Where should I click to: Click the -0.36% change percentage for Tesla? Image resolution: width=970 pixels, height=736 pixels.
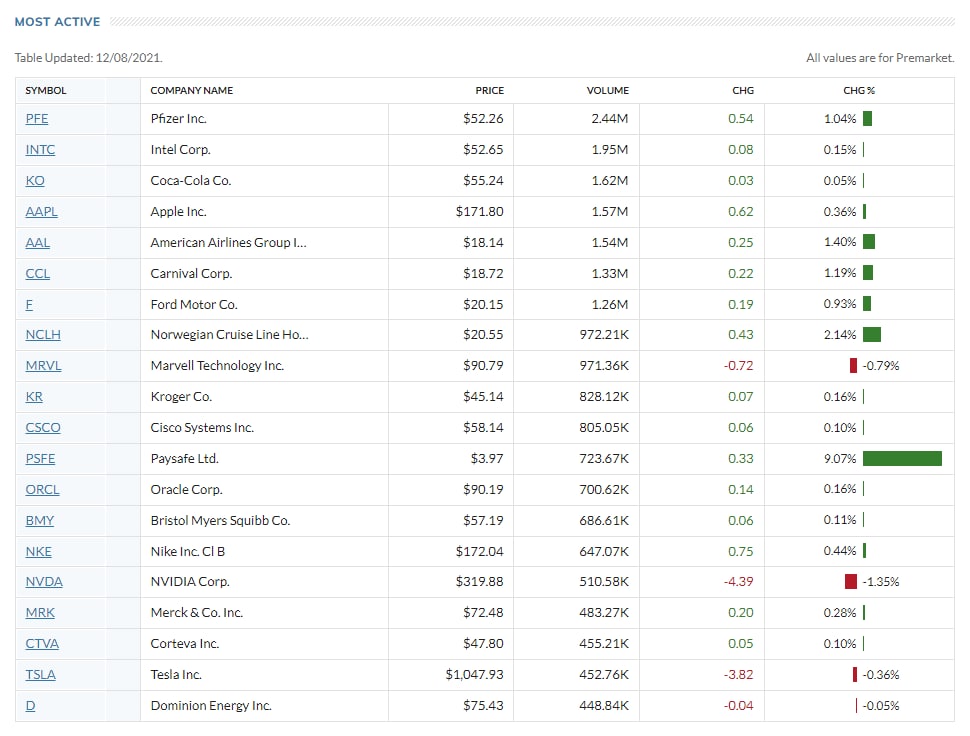(881, 674)
